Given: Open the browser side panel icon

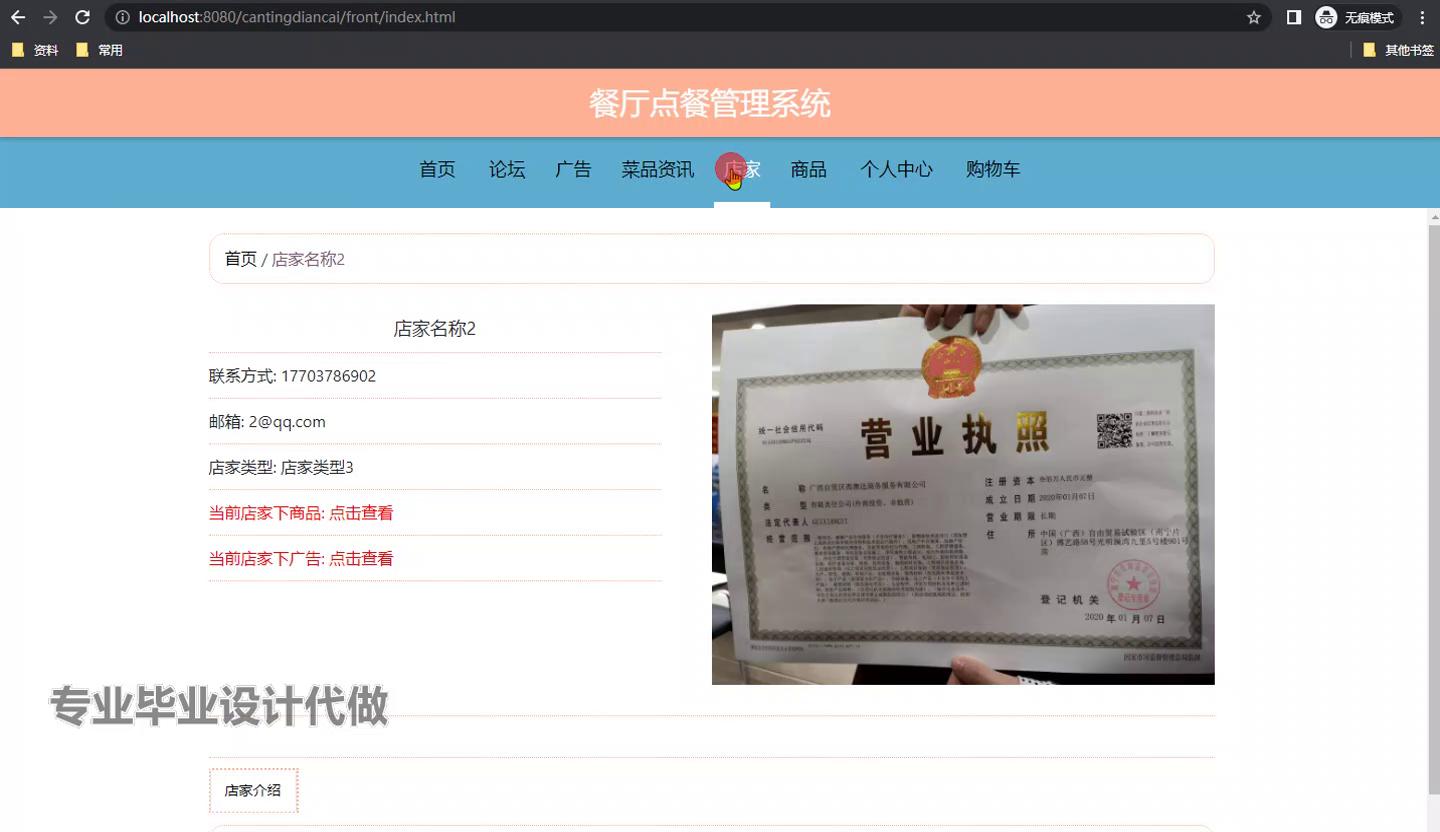Looking at the screenshot, I should (x=1293, y=17).
